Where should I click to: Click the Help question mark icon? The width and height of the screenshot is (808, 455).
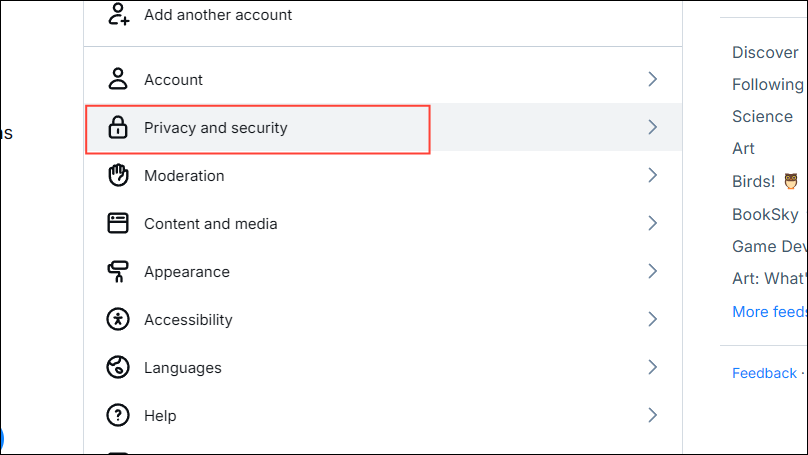point(118,415)
